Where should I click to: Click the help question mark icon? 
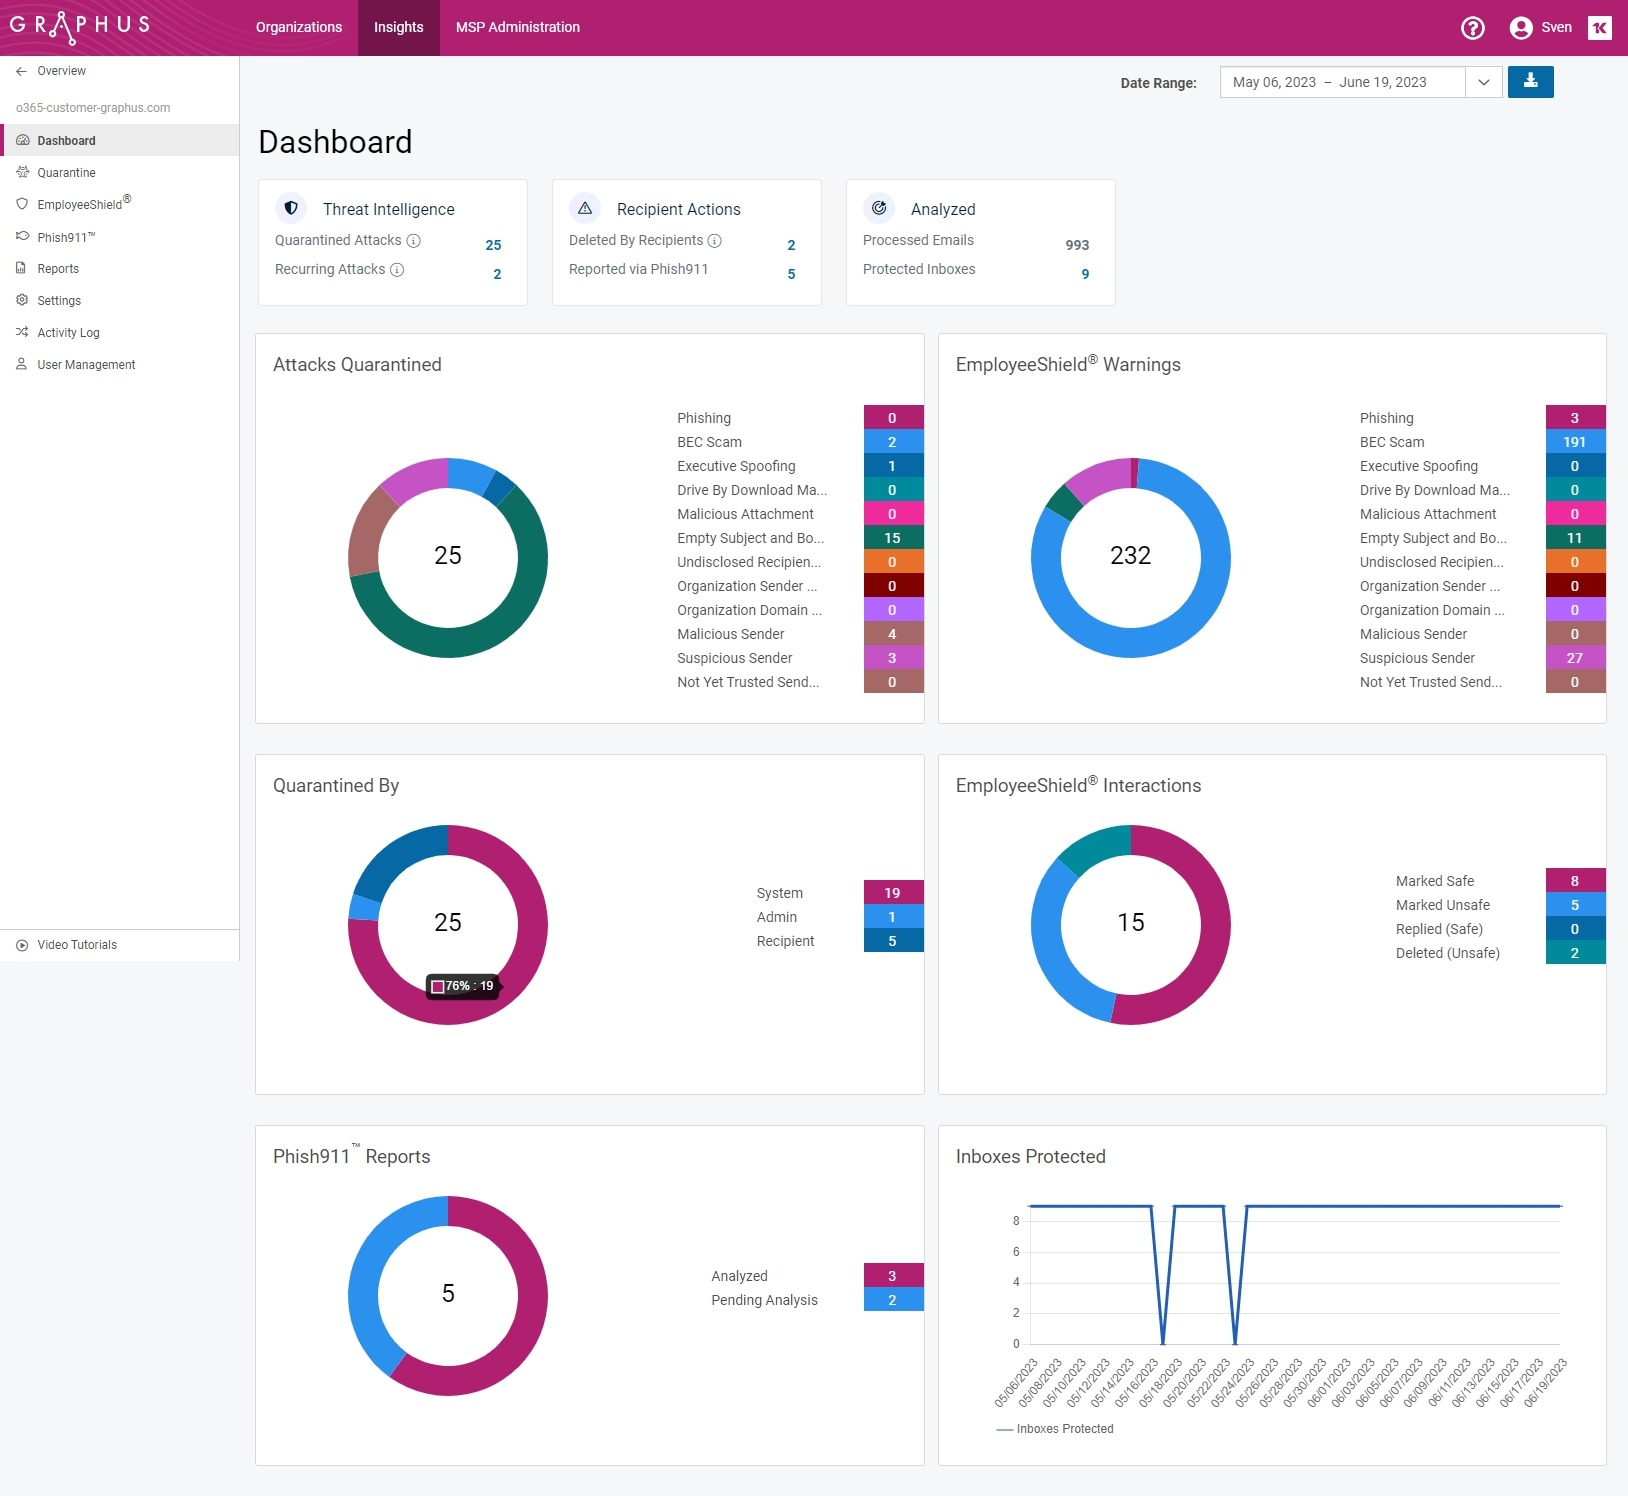1472,28
